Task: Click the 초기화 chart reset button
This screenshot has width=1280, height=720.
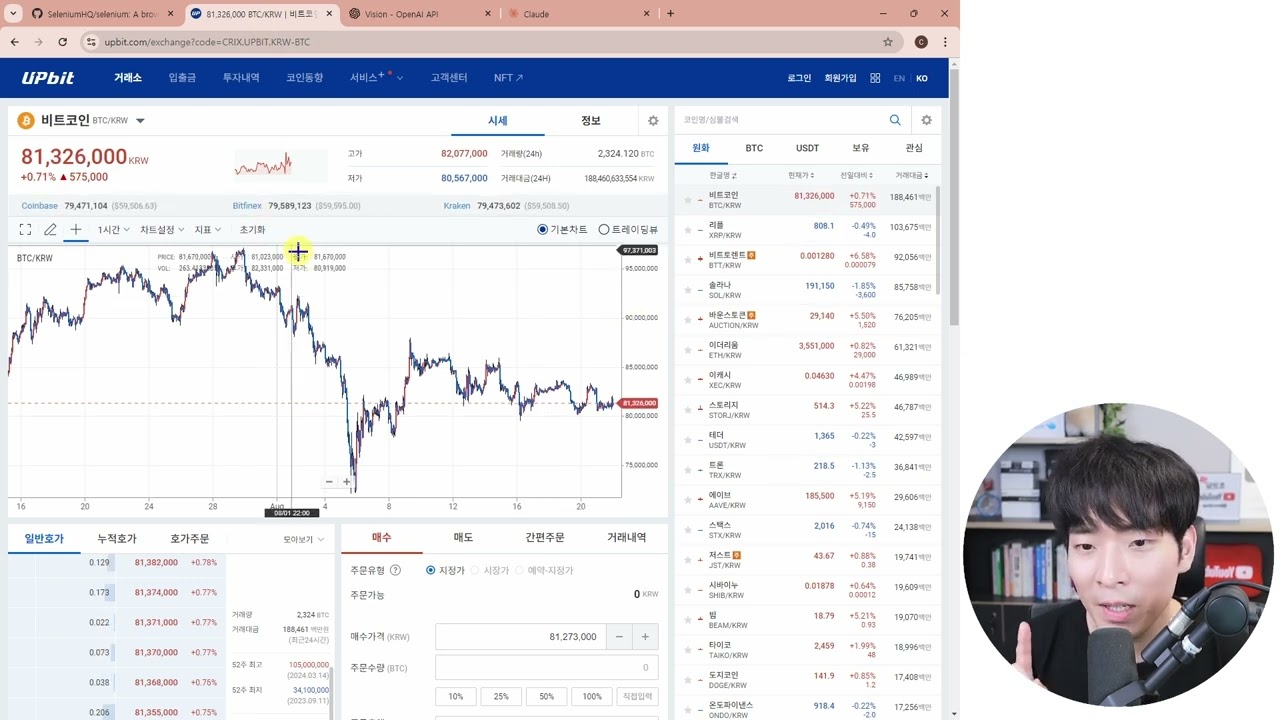Action: point(252,230)
